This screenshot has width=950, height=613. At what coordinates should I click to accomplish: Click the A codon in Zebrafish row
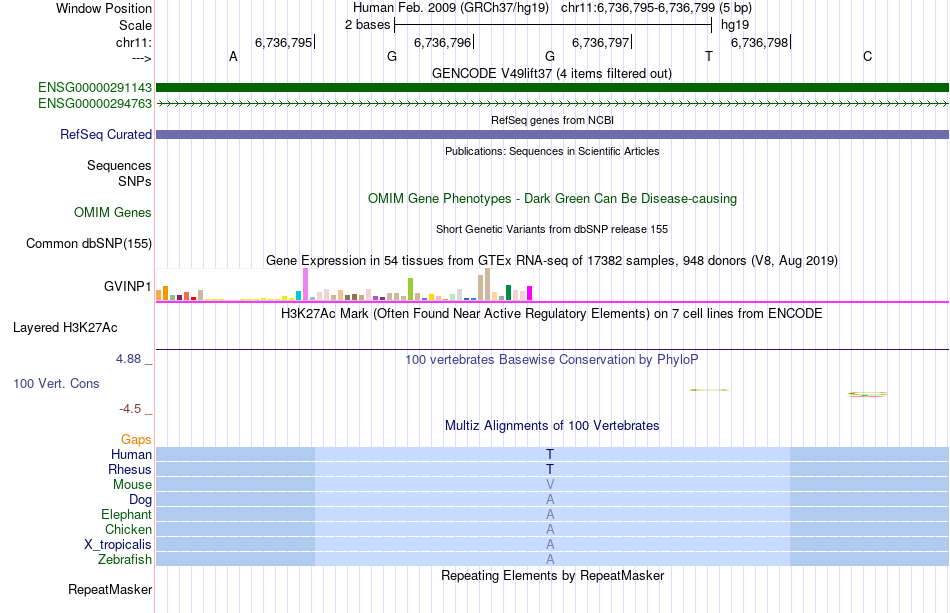click(550, 559)
